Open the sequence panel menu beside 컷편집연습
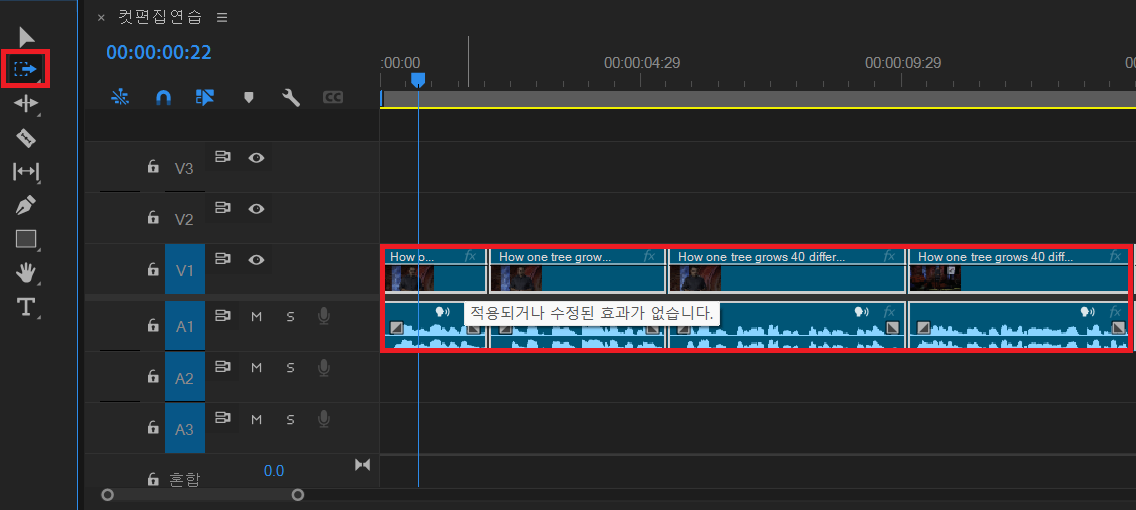 (222, 17)
